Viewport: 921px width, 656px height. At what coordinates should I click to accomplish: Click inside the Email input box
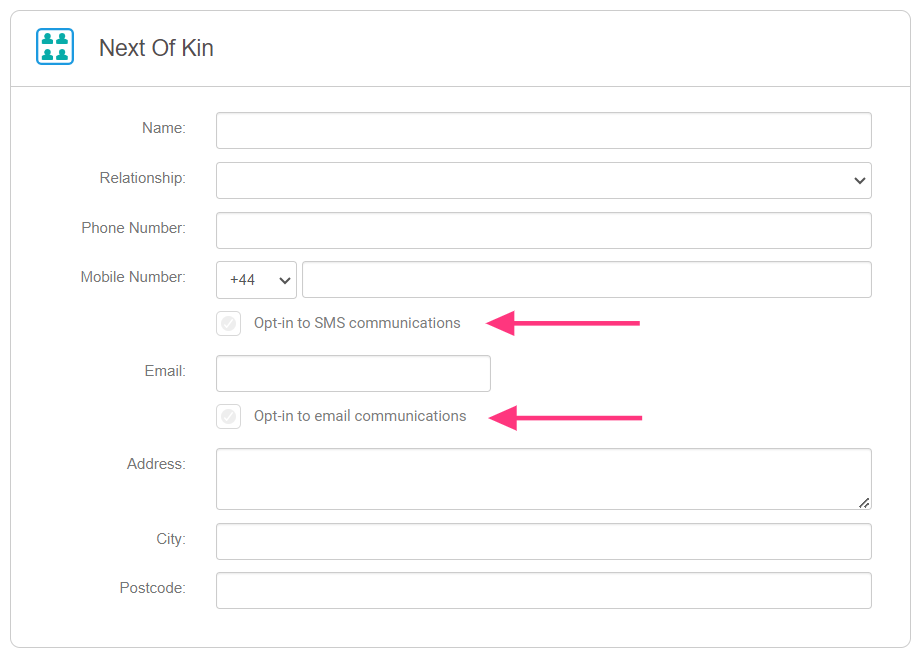pyautogui.click(x=353, y=374)
